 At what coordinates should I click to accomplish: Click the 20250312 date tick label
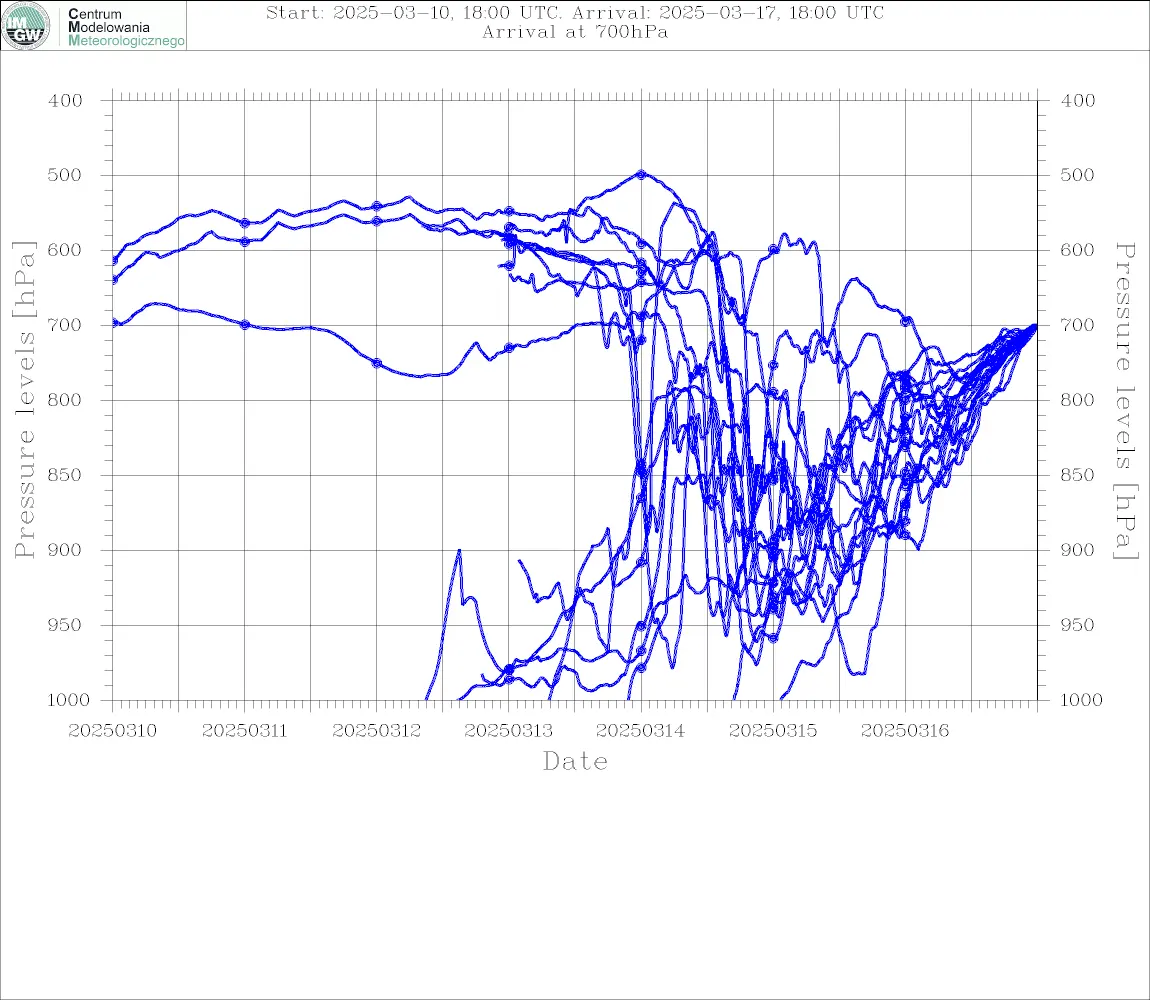point(376,731)
